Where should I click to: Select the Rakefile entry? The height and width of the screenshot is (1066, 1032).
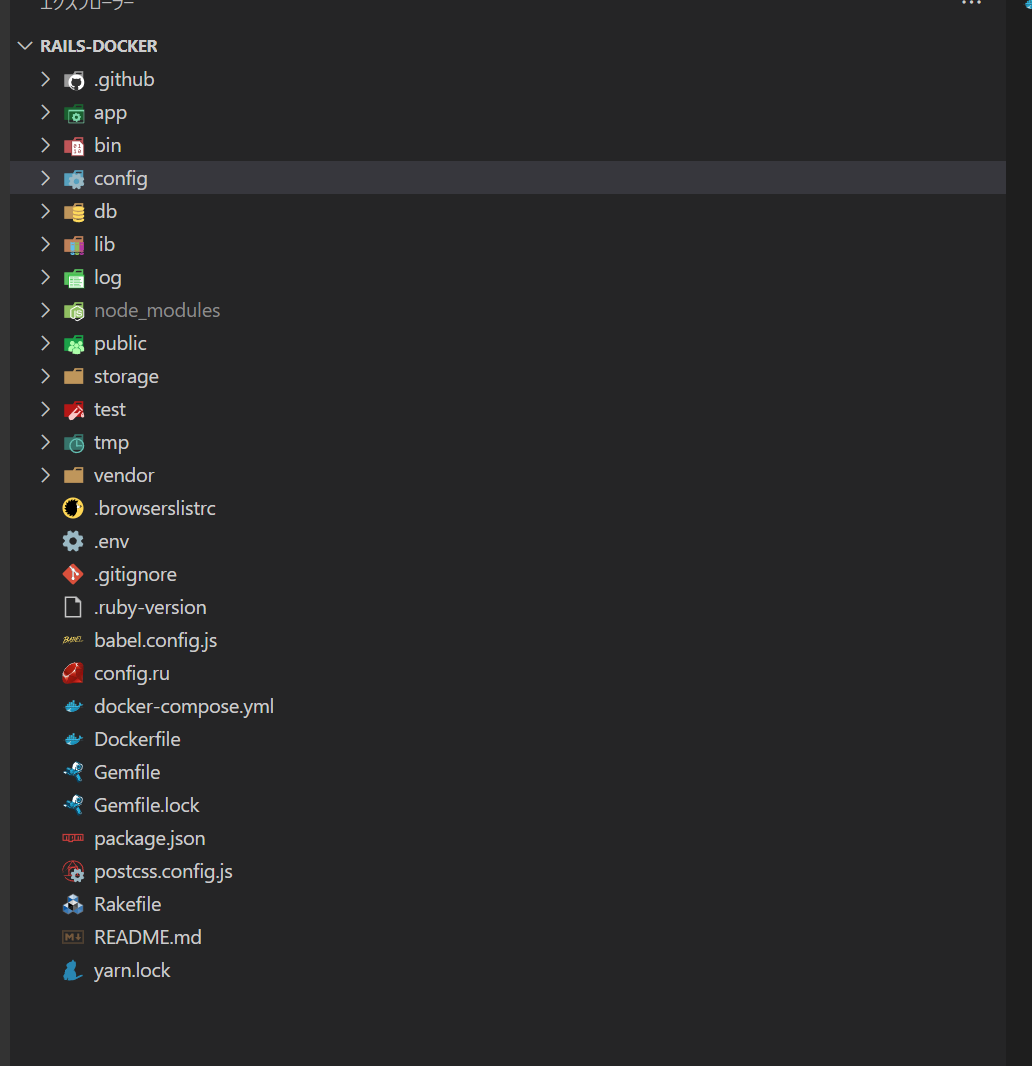(127, 905)
